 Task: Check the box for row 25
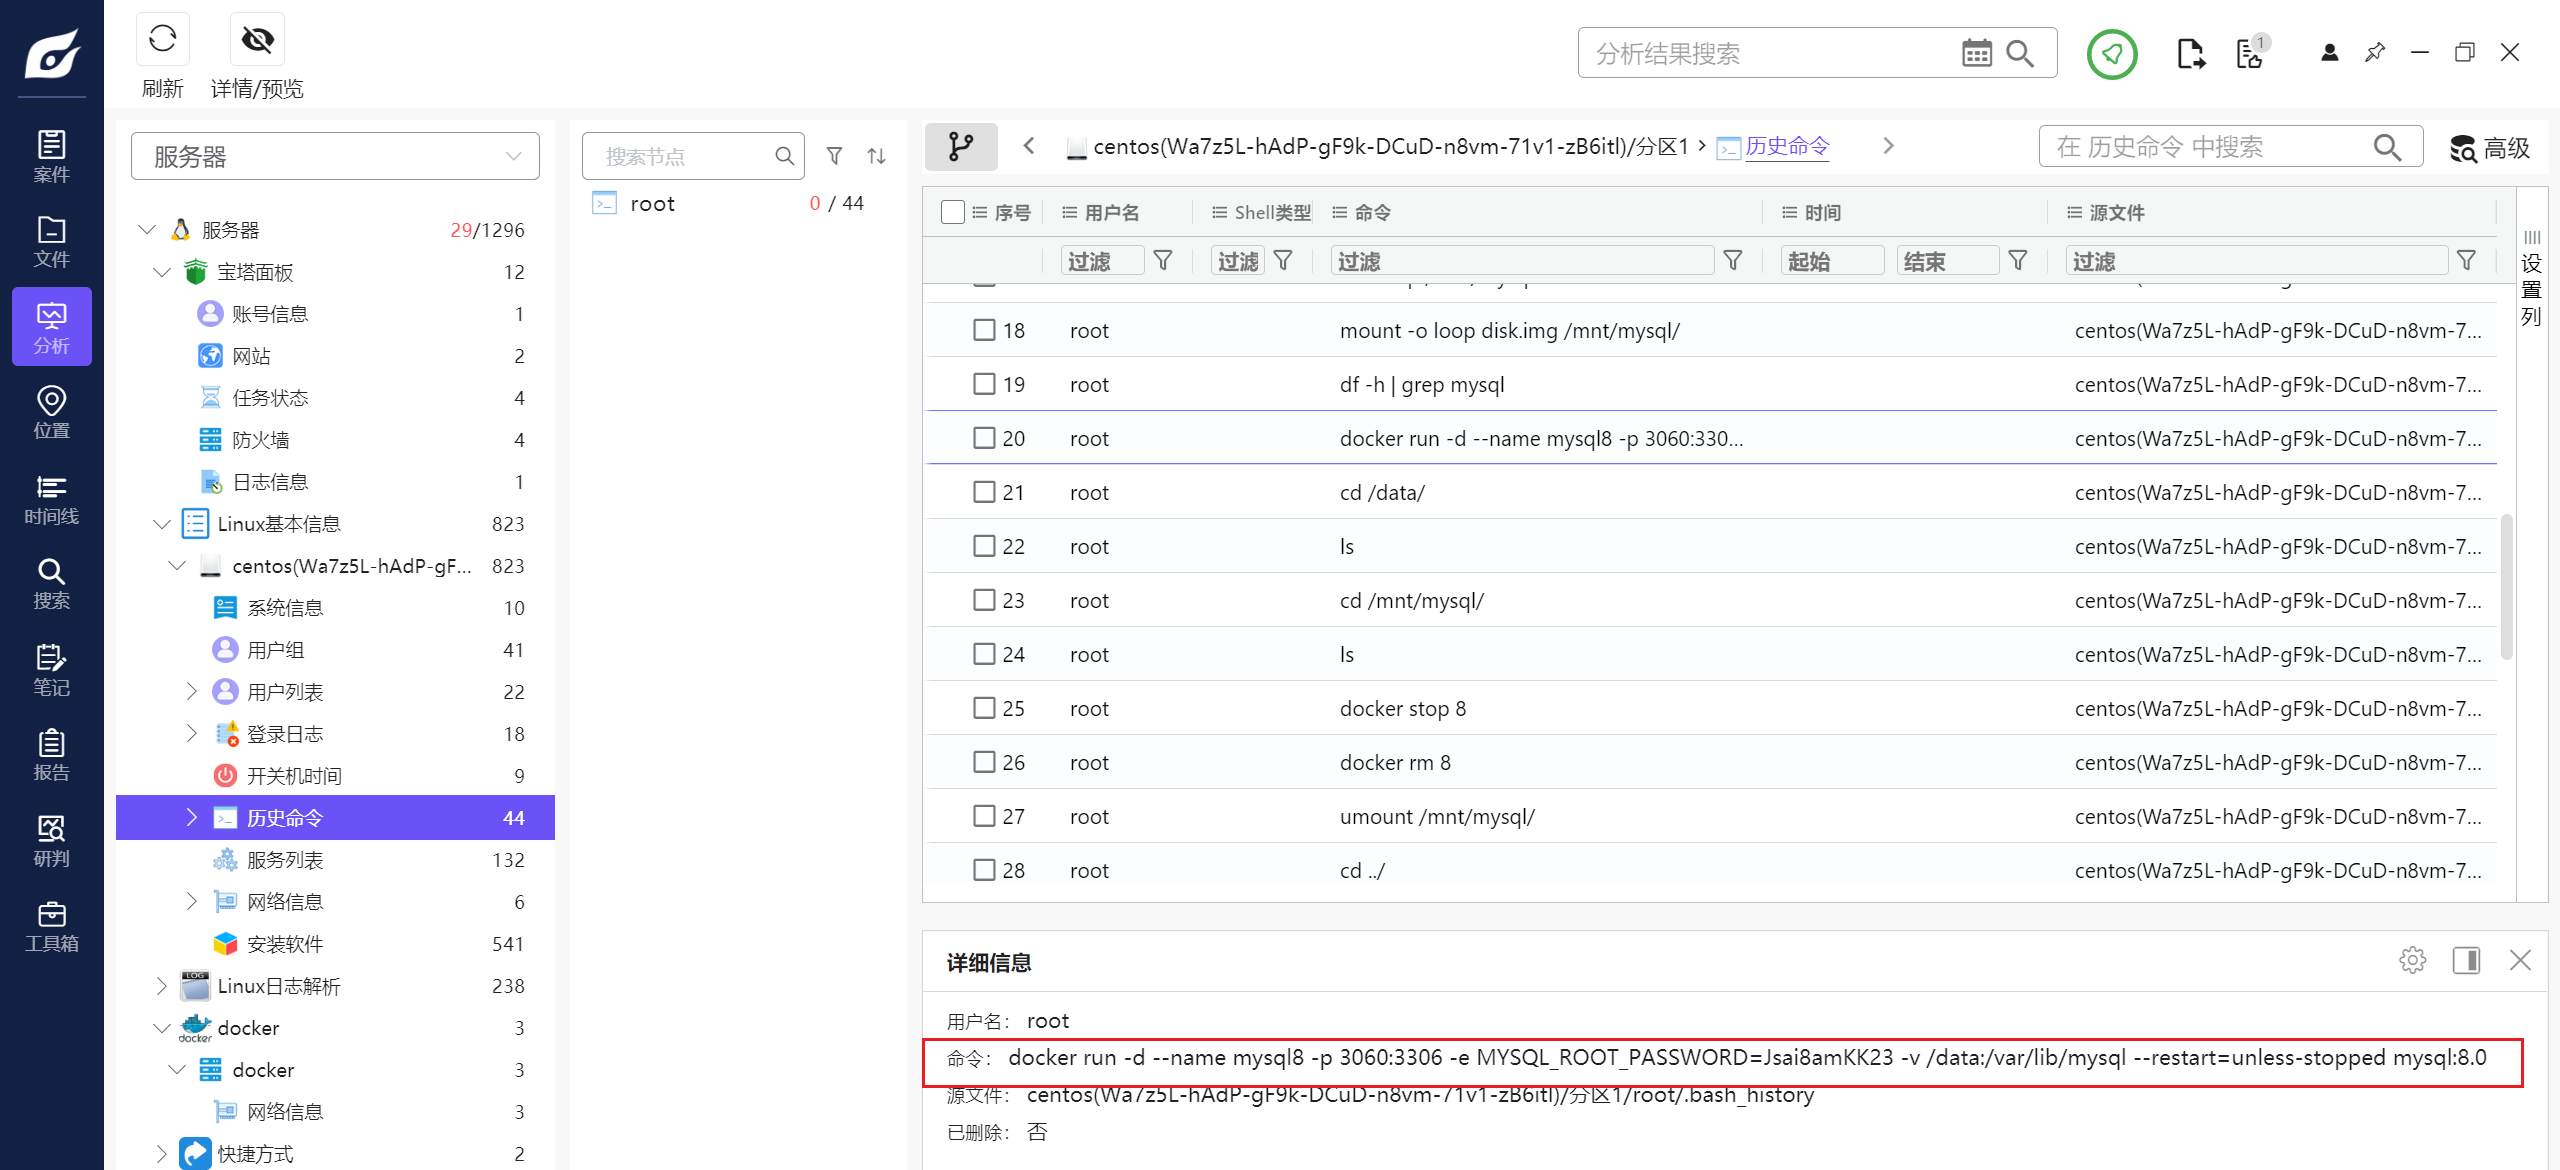[x=984, y=708]
